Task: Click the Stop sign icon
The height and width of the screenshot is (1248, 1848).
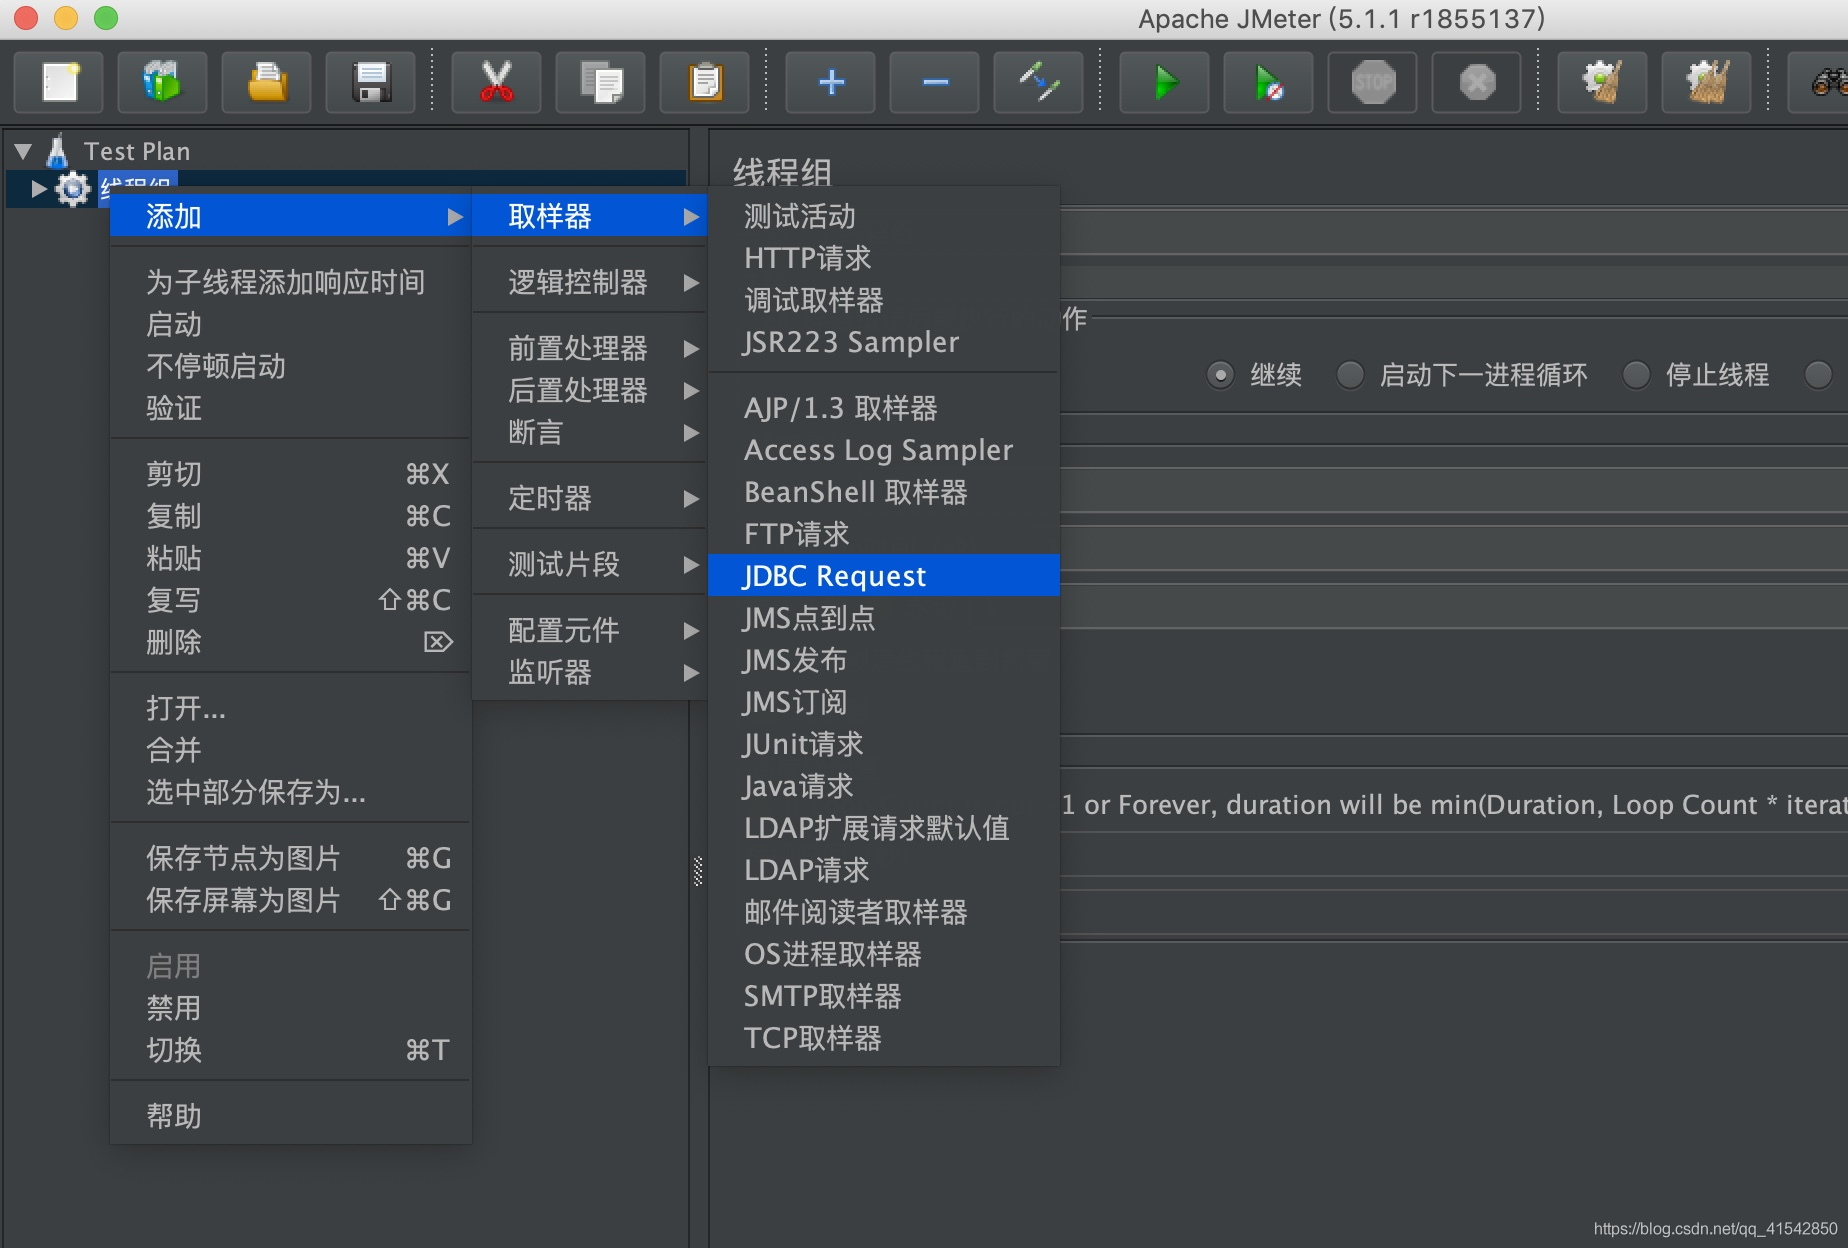Action: click(1373, 82)
